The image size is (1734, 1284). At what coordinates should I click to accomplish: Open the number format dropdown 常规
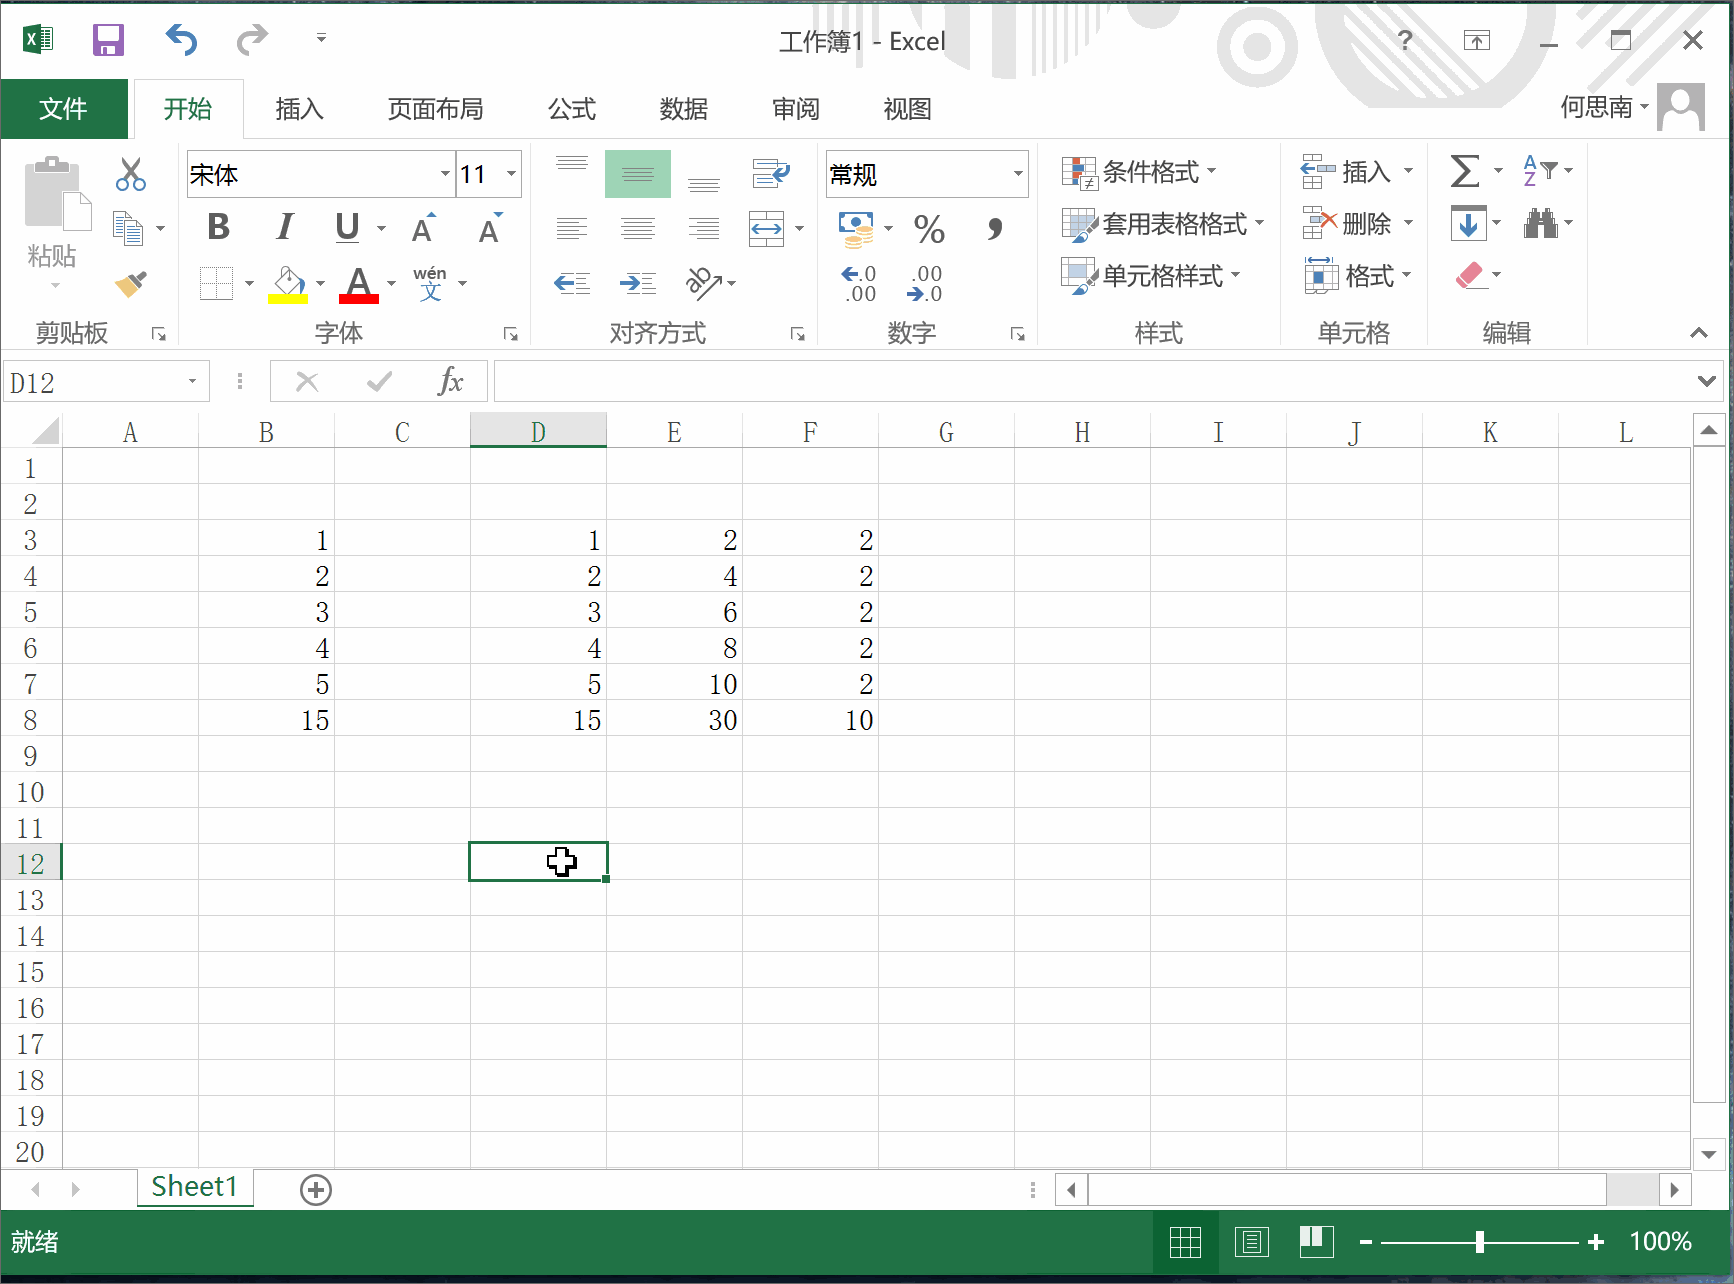coord(1018,174)
